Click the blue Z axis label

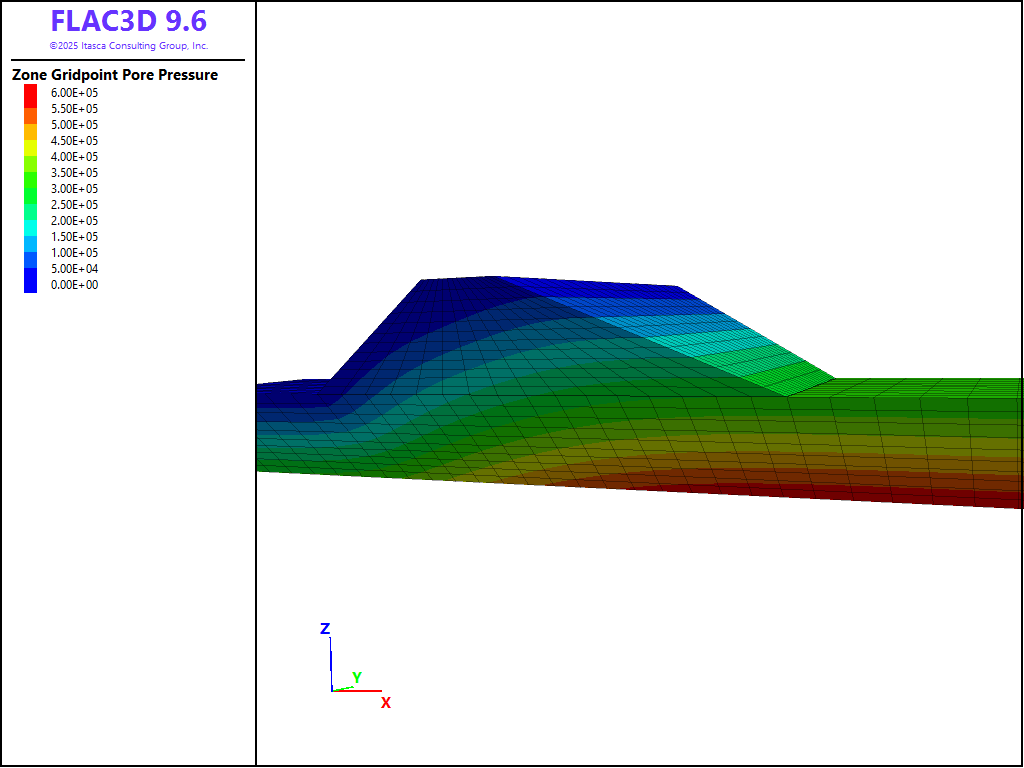tap(325, 628)
